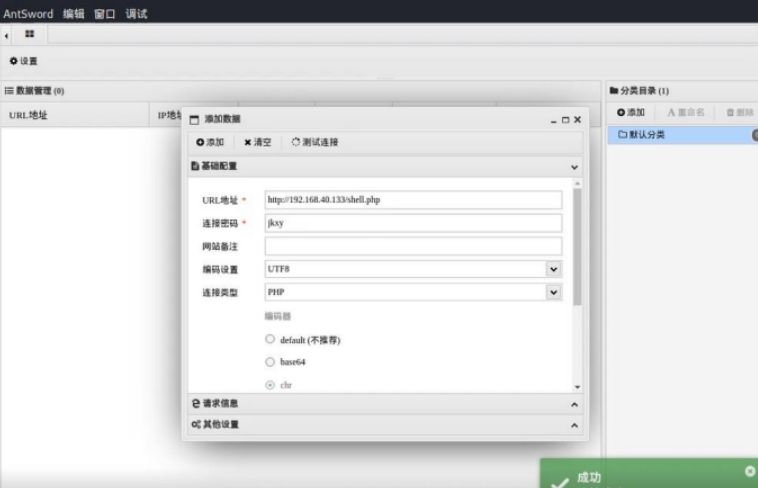Select the base64 encoder radio

[x=270, y=362]
